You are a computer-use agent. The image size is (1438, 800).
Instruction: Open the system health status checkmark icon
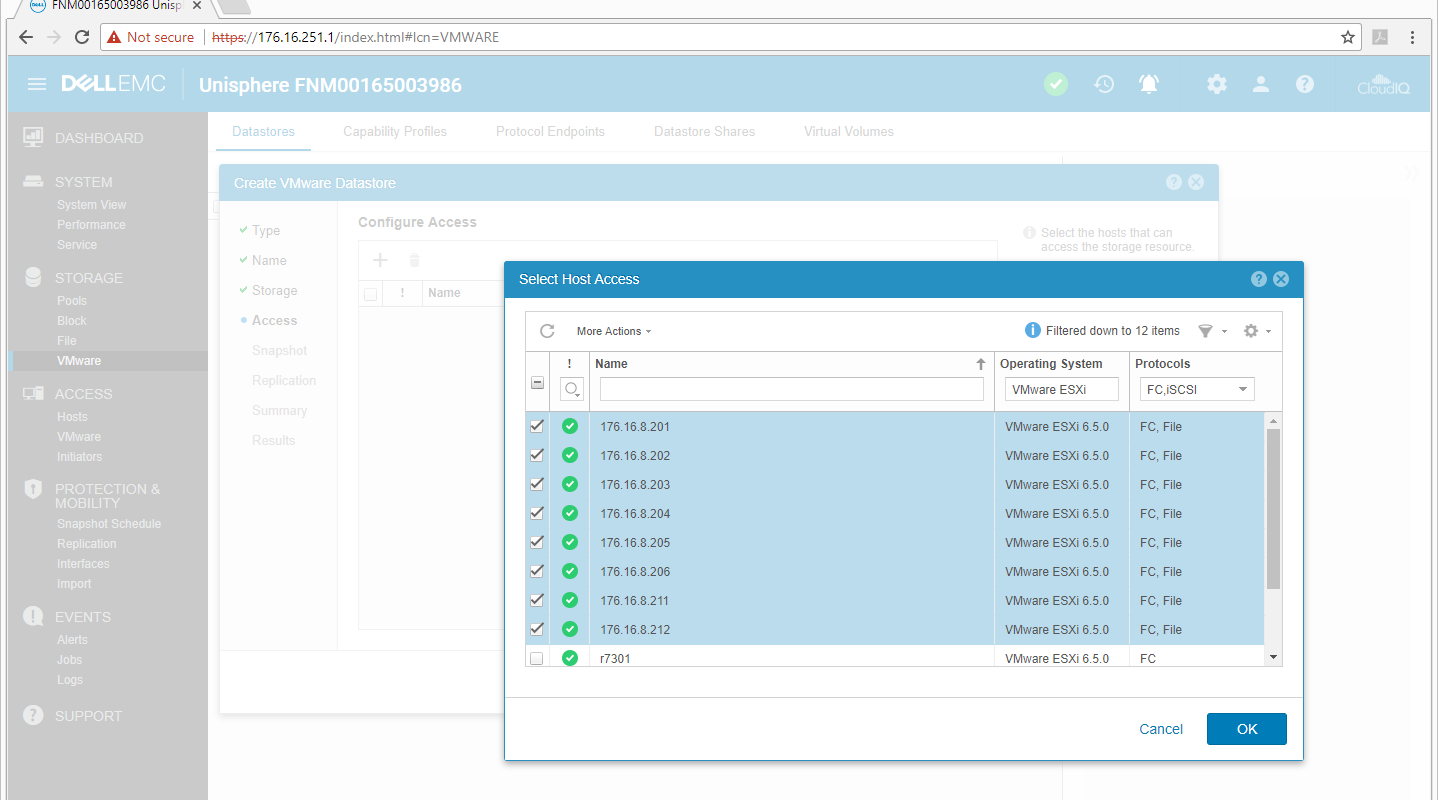click(1056, 84)
